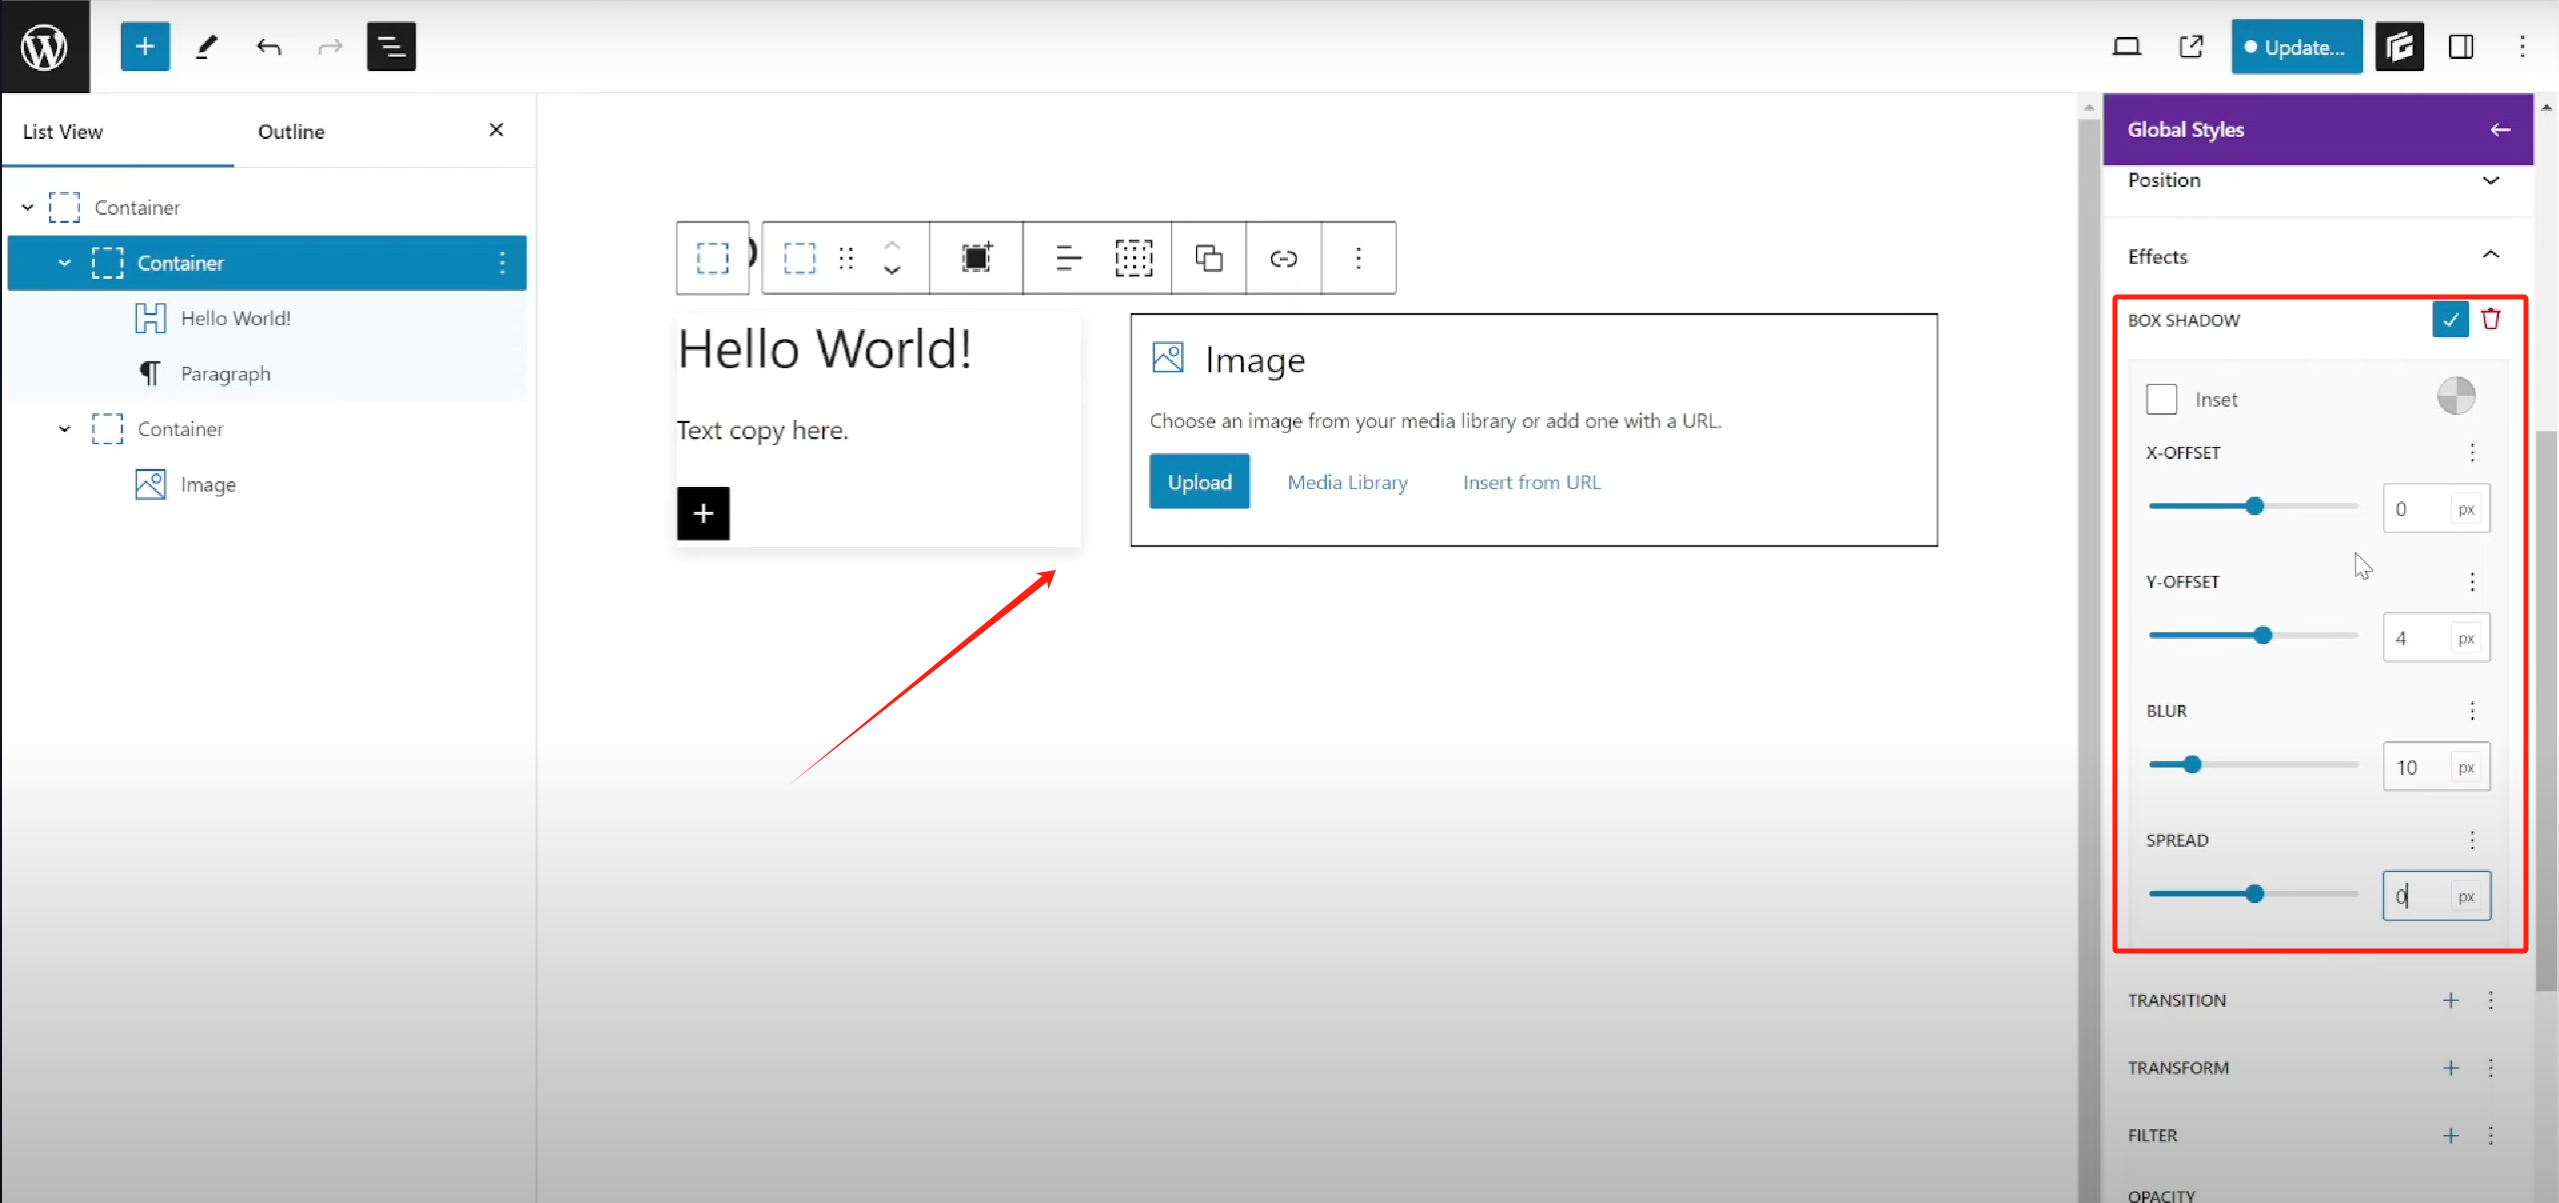
Task: Expand the Position panel section
Action: [x=2490, y=180]
